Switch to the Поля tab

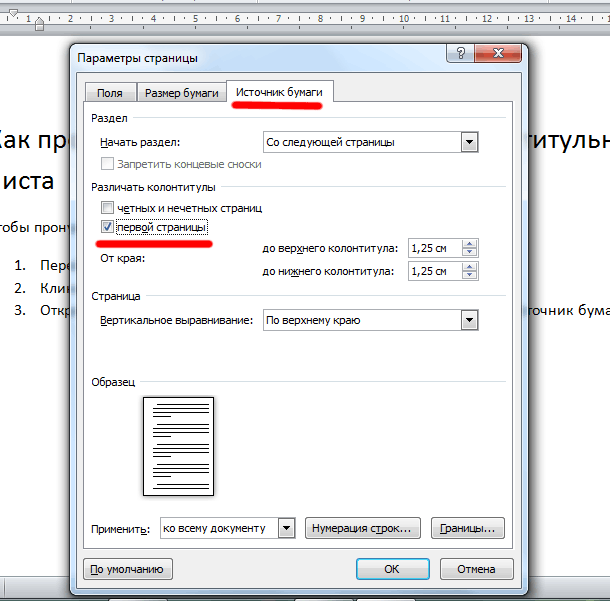110,93
